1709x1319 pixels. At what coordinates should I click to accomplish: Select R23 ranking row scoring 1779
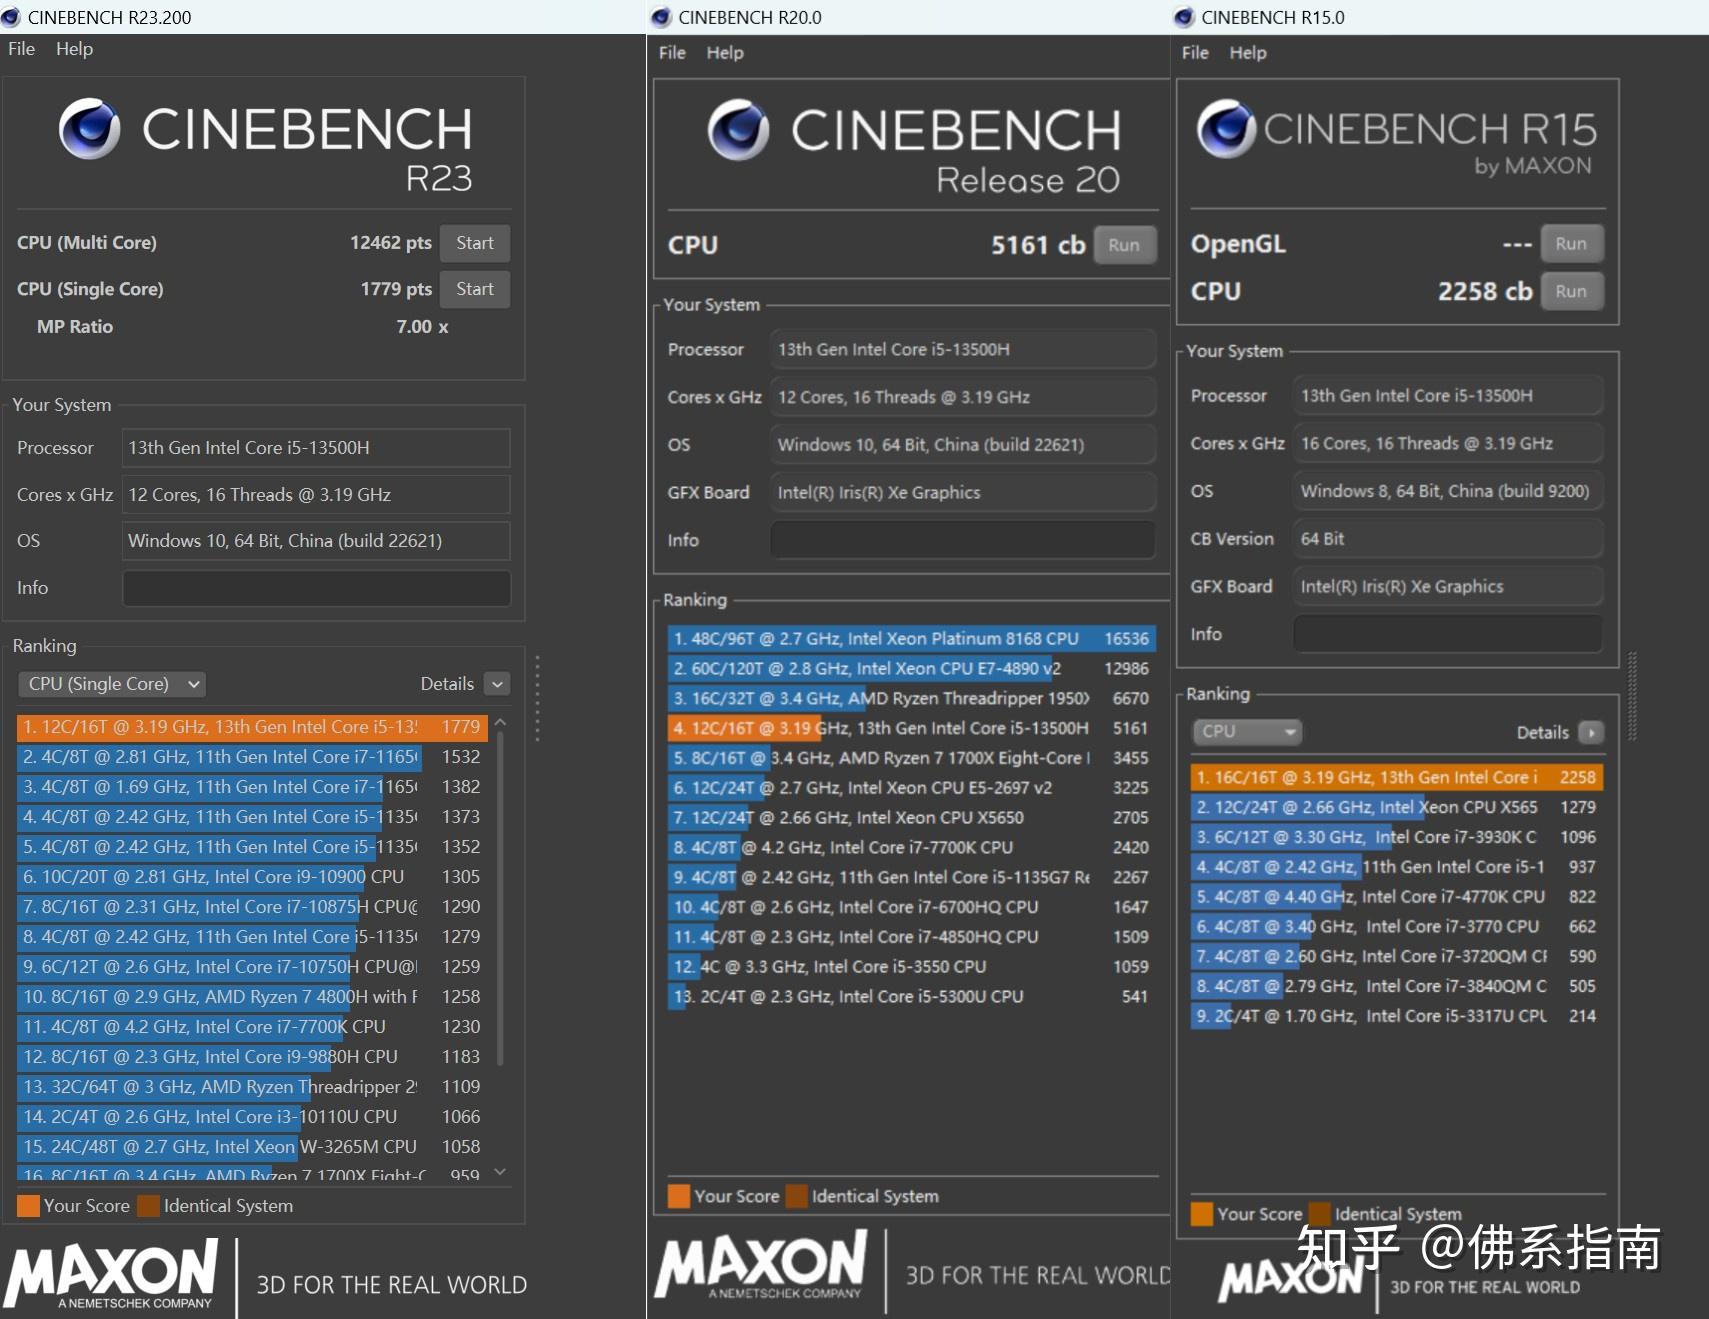tap(252, 727)
